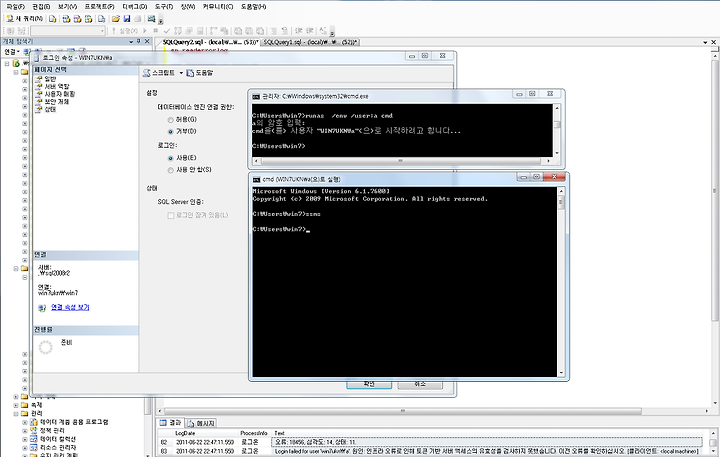Open the 커뮤니티(C) menu
Screen dimensions: 720x457
click(x=218, y=7)
